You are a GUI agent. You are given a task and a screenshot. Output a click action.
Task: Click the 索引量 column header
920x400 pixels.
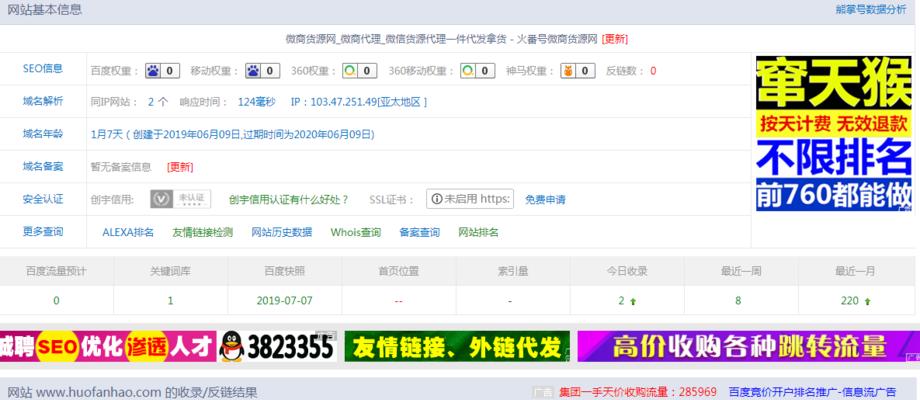[x=513, y=272]
